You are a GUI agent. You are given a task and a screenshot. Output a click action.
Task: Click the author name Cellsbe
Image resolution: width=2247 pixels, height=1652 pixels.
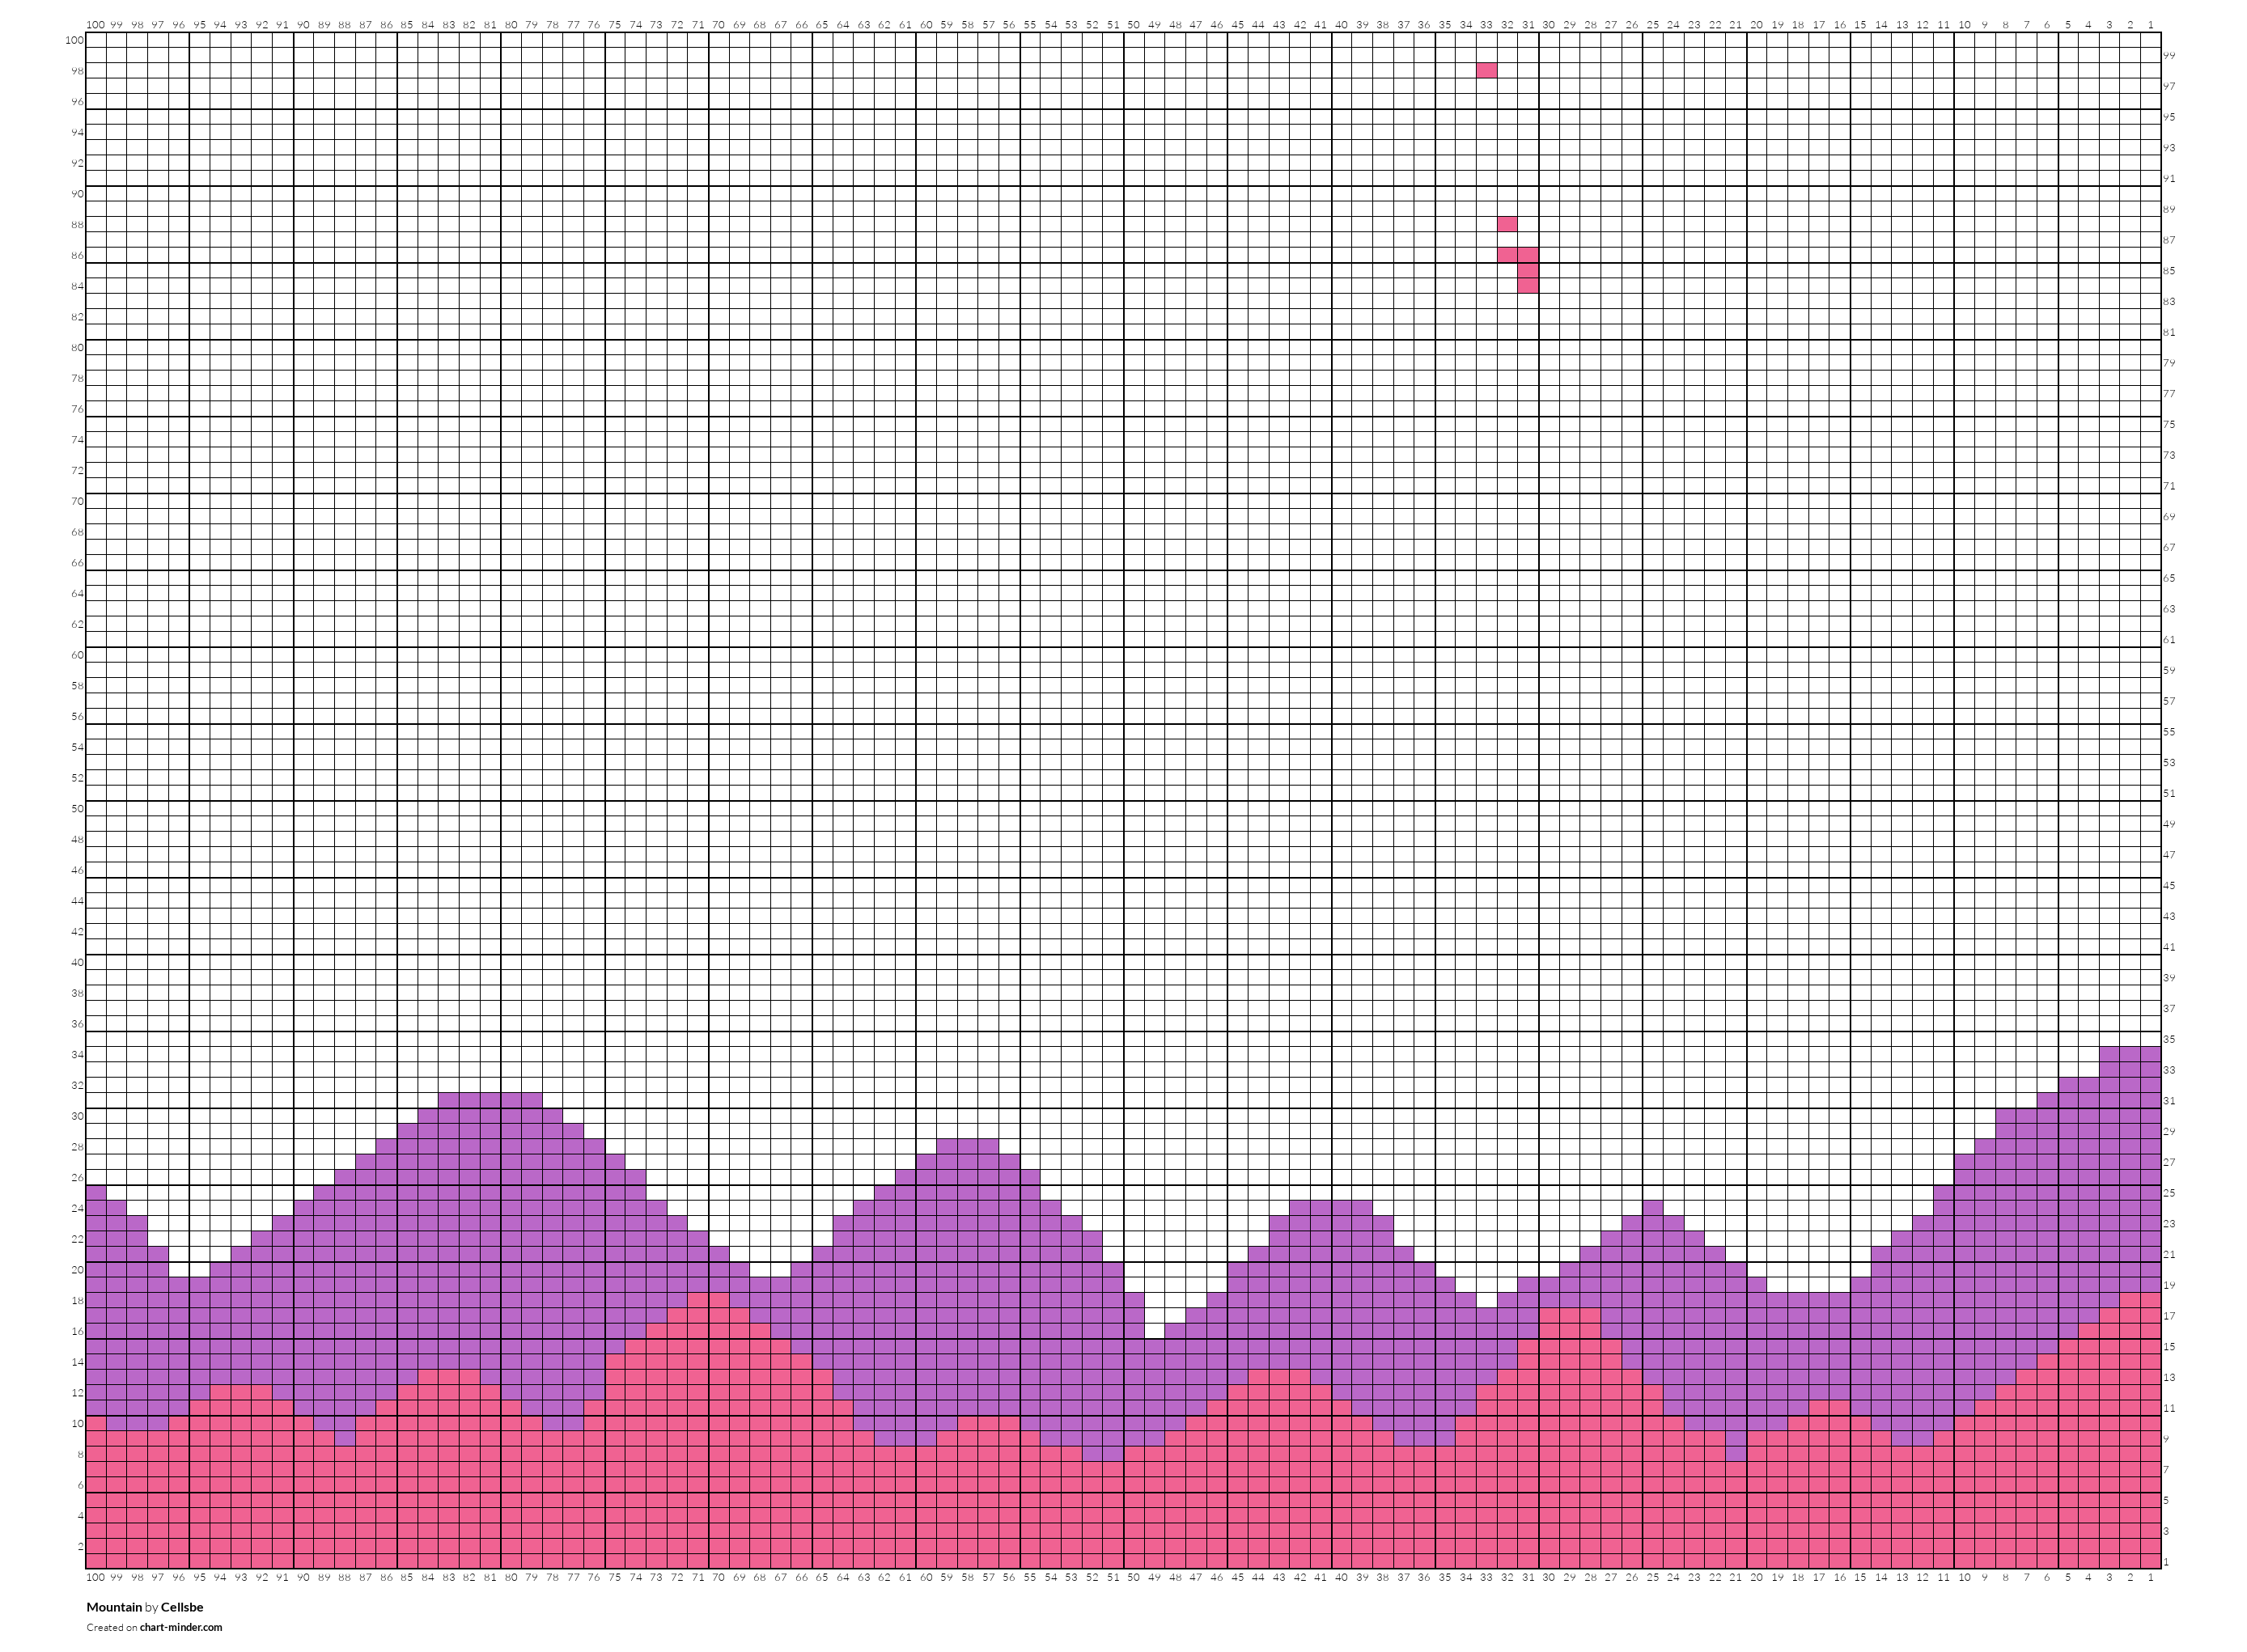182,1607
